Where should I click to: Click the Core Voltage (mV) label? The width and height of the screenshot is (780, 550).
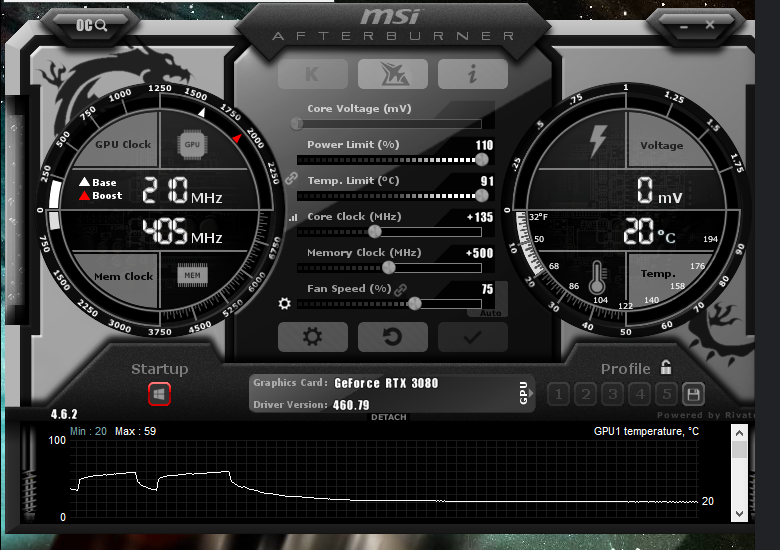pos(359,108)
